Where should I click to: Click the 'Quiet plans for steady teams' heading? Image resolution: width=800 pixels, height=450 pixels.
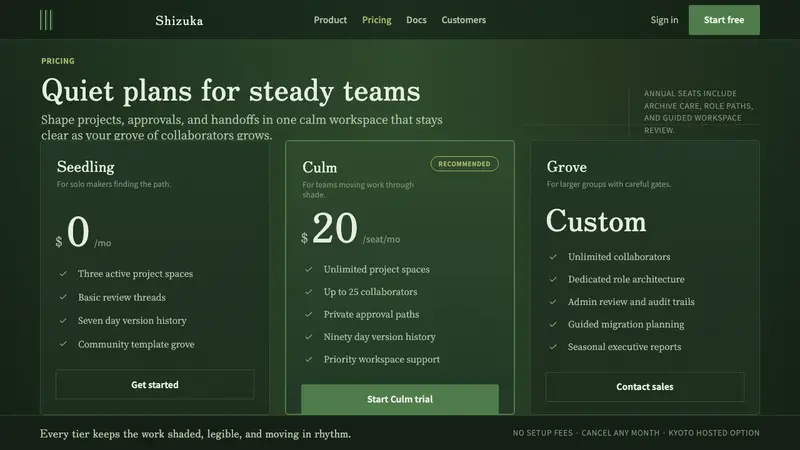pos(231,91)
